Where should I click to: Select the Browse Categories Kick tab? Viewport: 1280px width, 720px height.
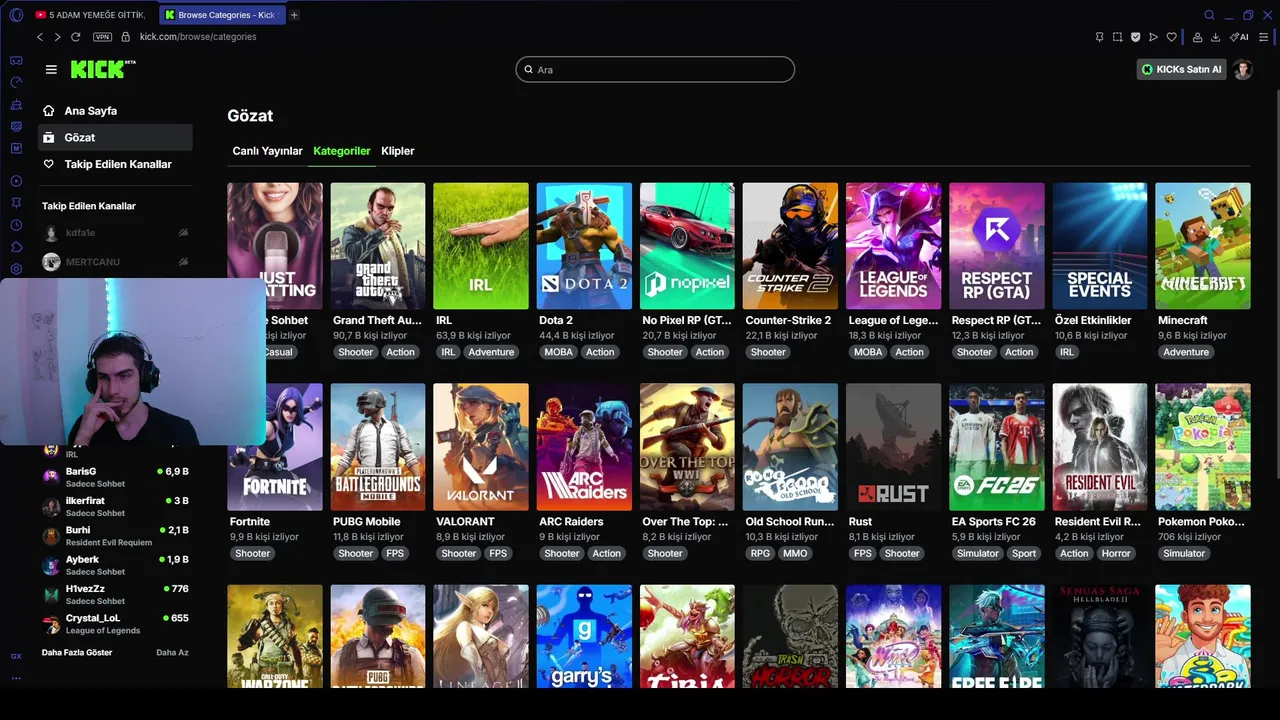click(222, 15)
